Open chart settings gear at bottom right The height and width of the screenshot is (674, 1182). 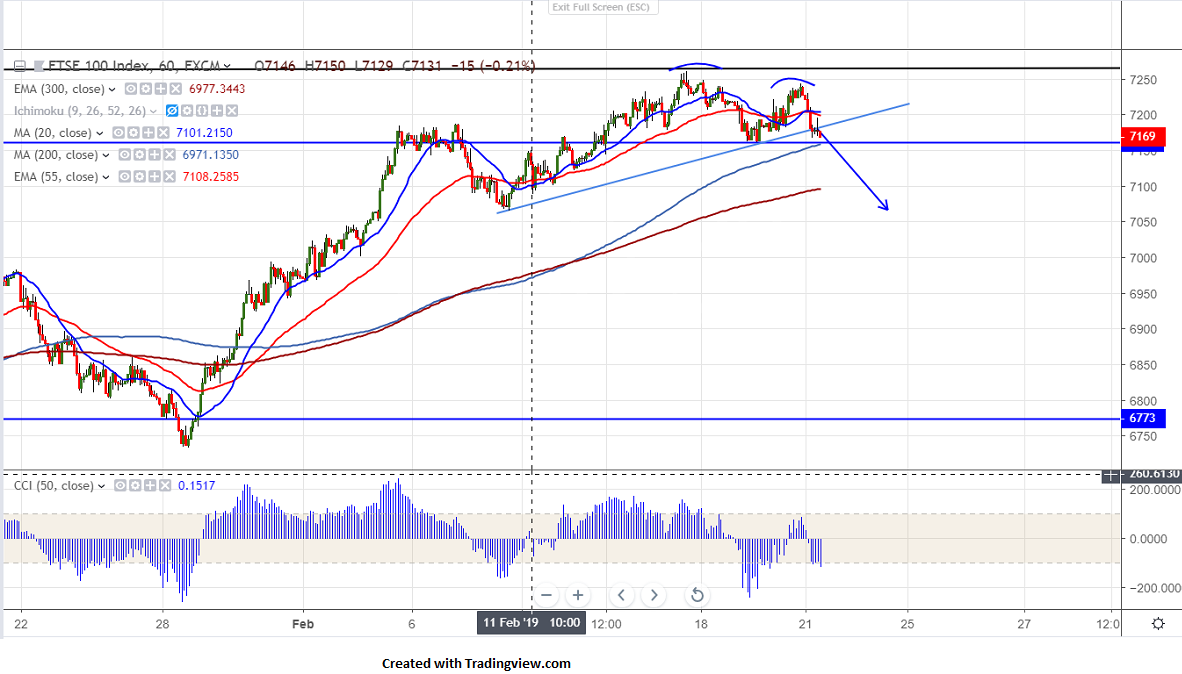click(1158, 623)
